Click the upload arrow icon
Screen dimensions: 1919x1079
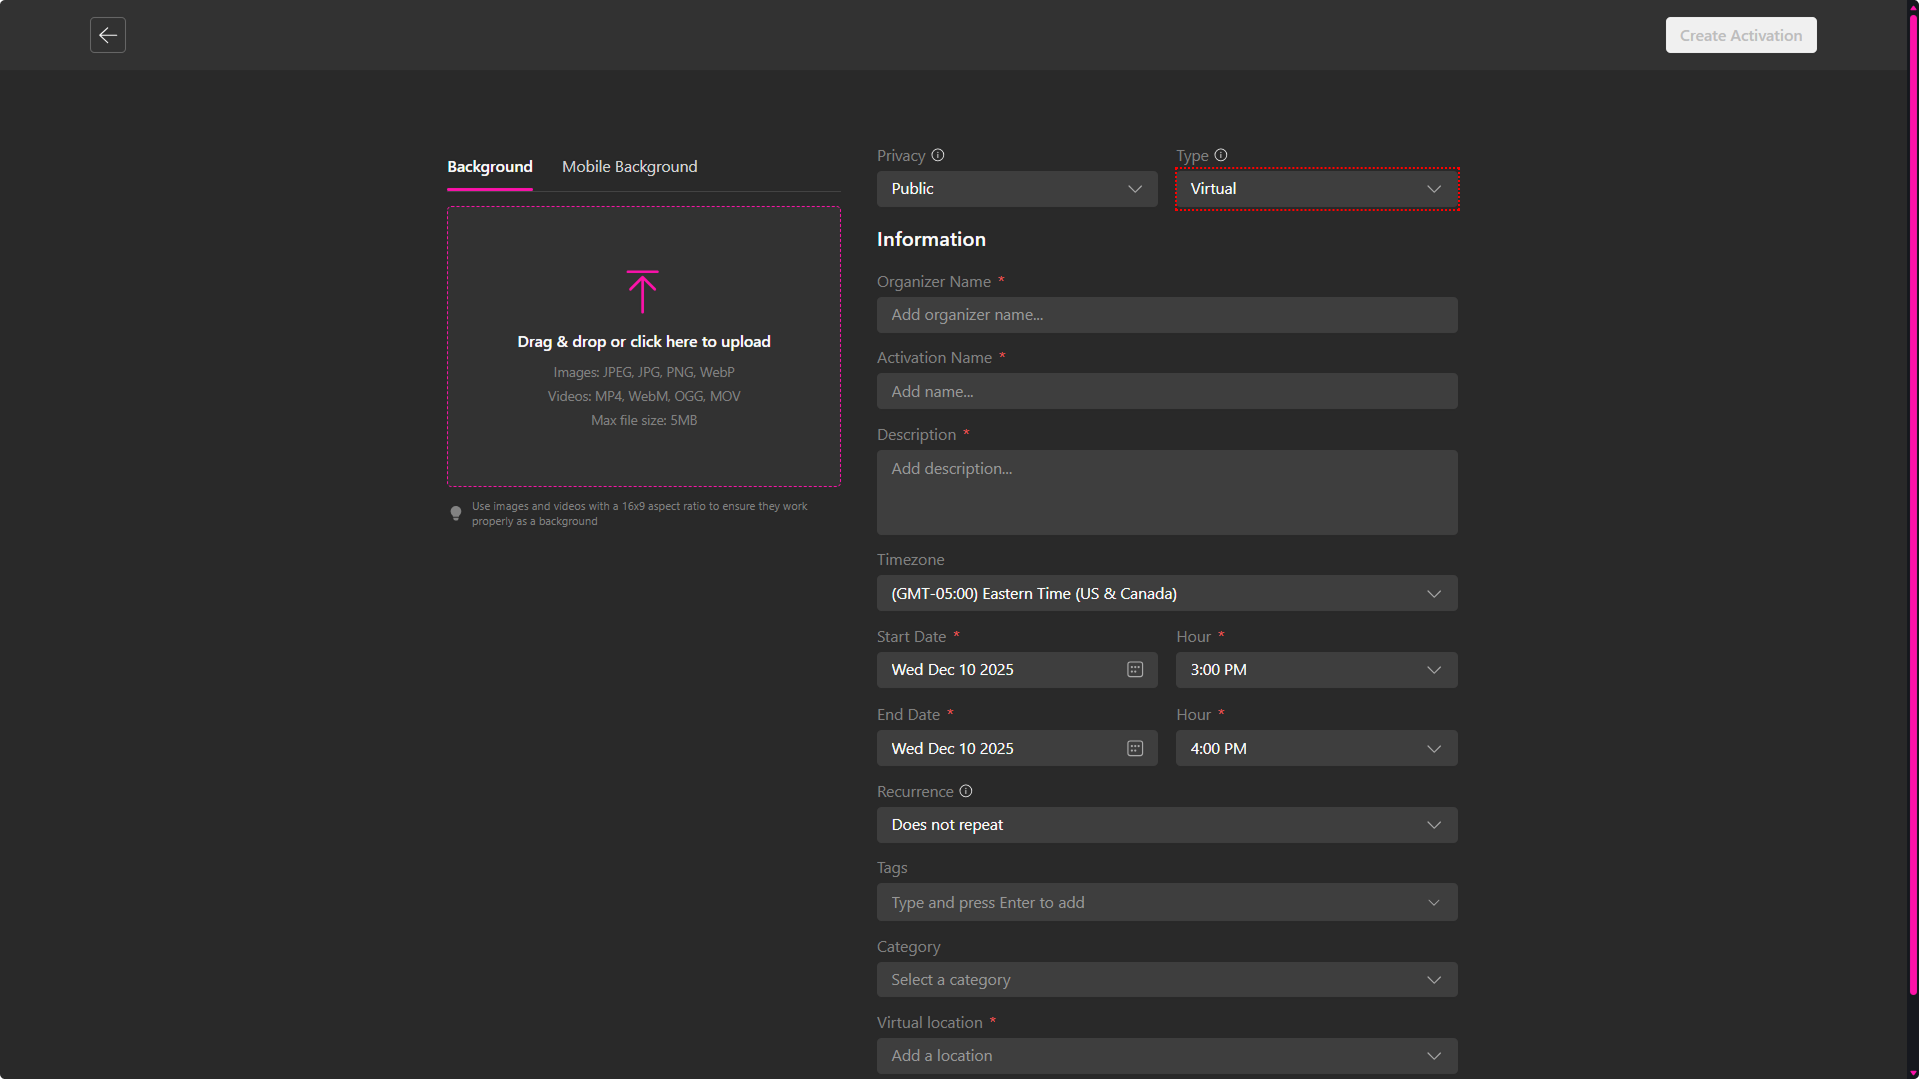(x=642, y=291)
